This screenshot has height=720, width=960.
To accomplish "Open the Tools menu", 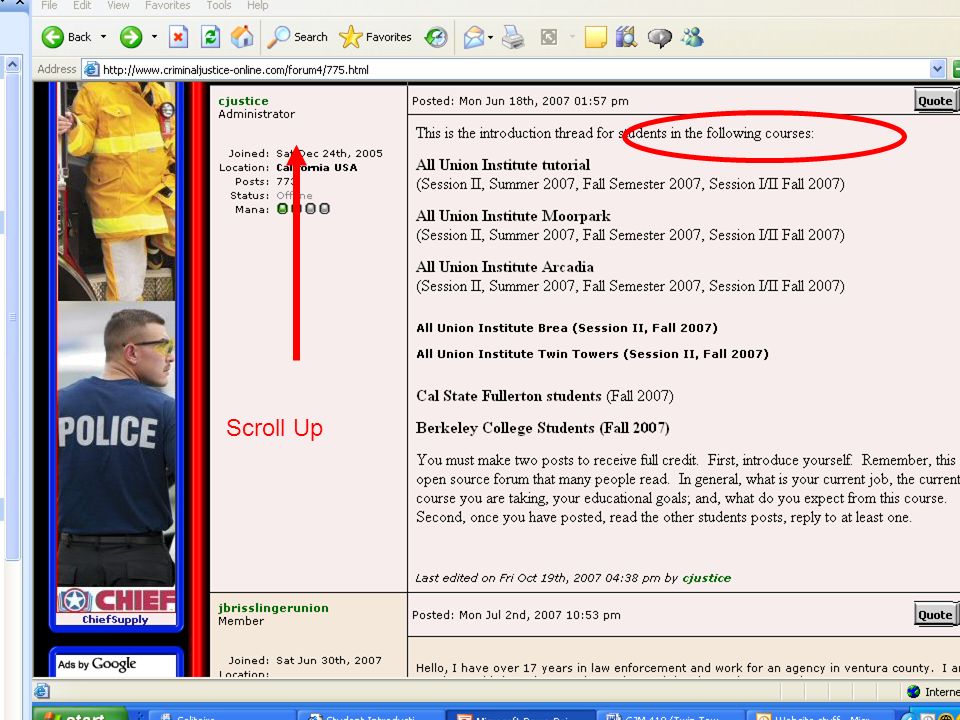I will pyautogui.click(x=219, y=6).
